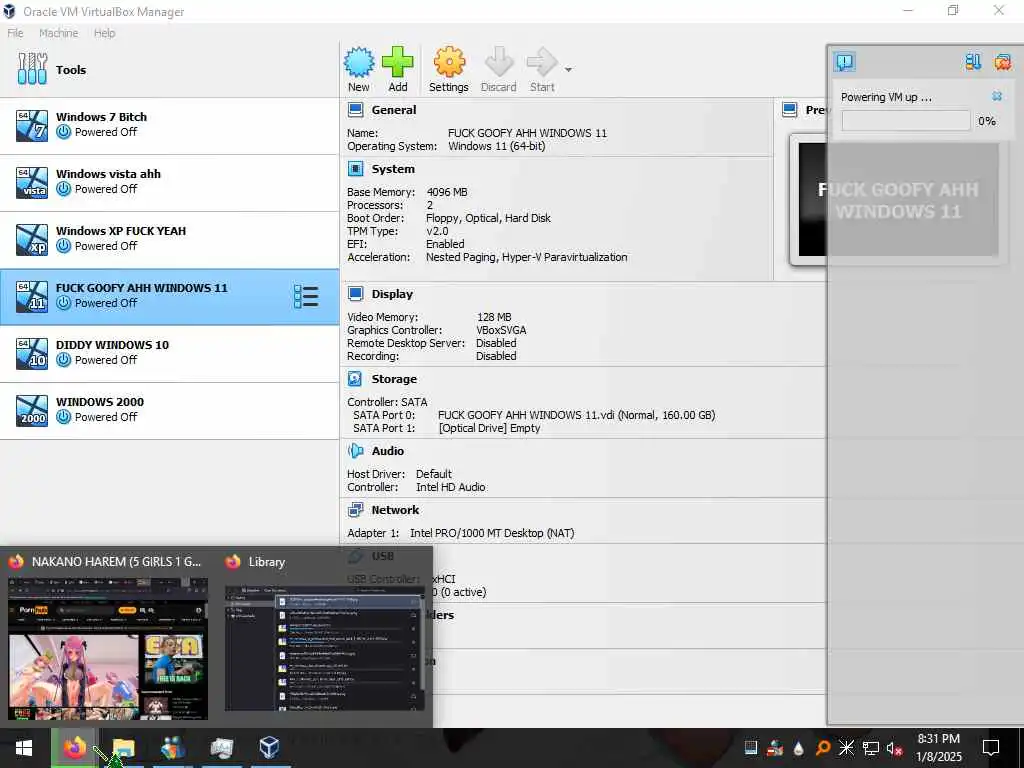Click the New virtual machine toolbar icon
The image size is (1024, 768).
point(359,63)
